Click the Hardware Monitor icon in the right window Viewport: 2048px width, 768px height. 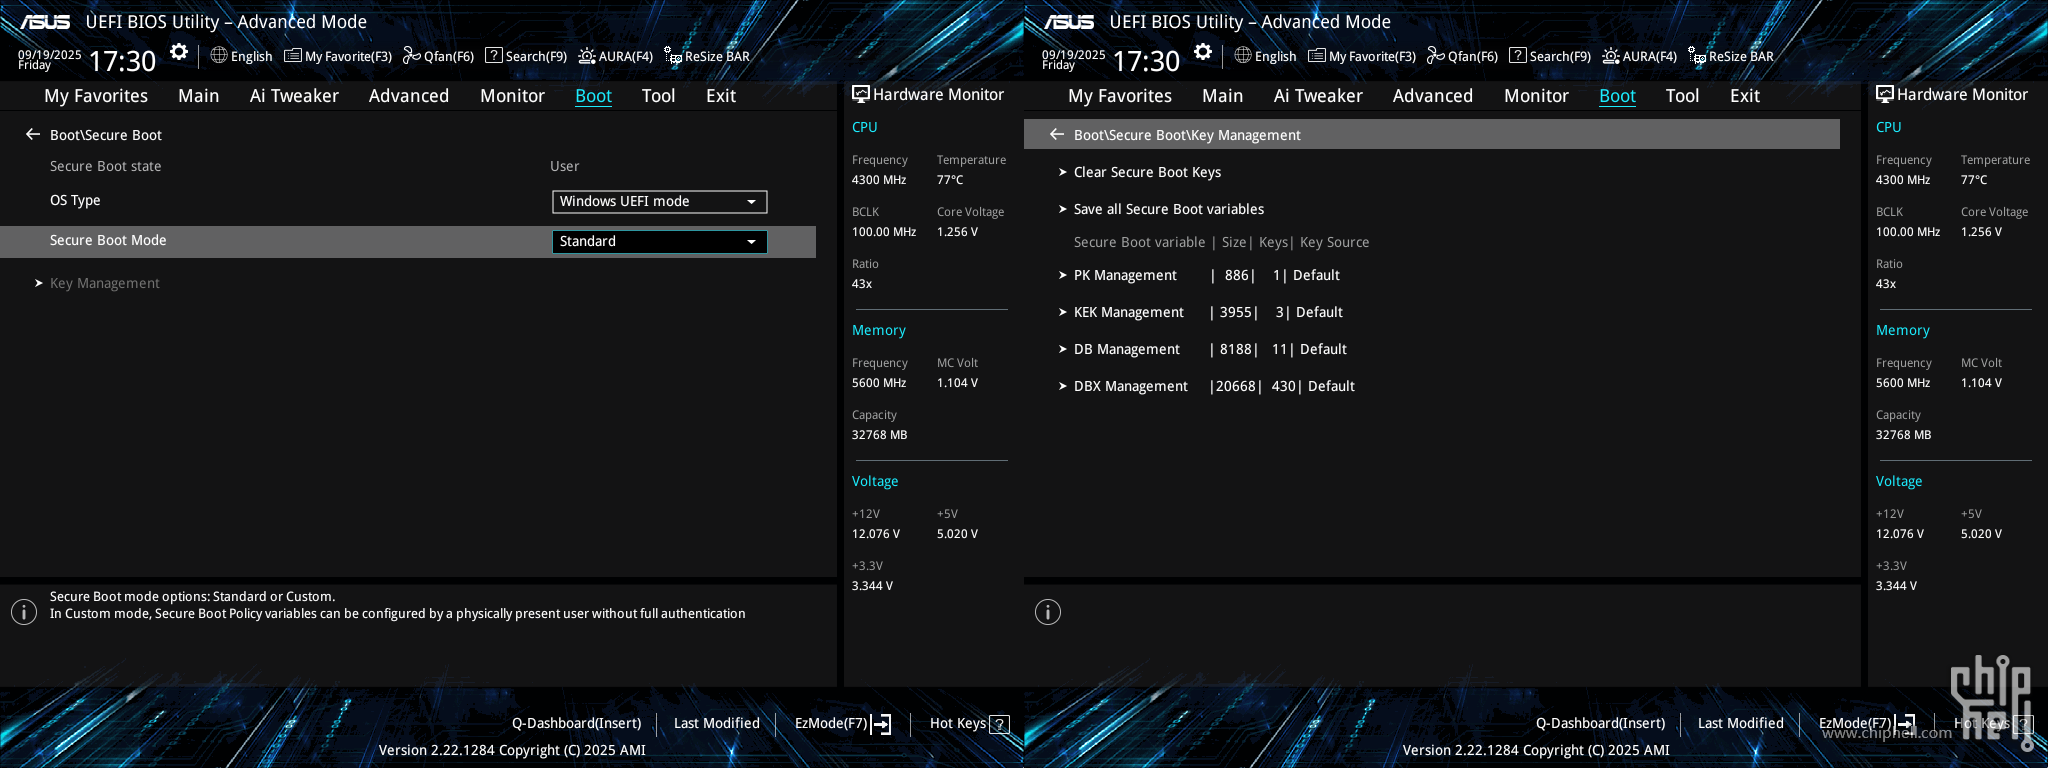point(1884,94)
